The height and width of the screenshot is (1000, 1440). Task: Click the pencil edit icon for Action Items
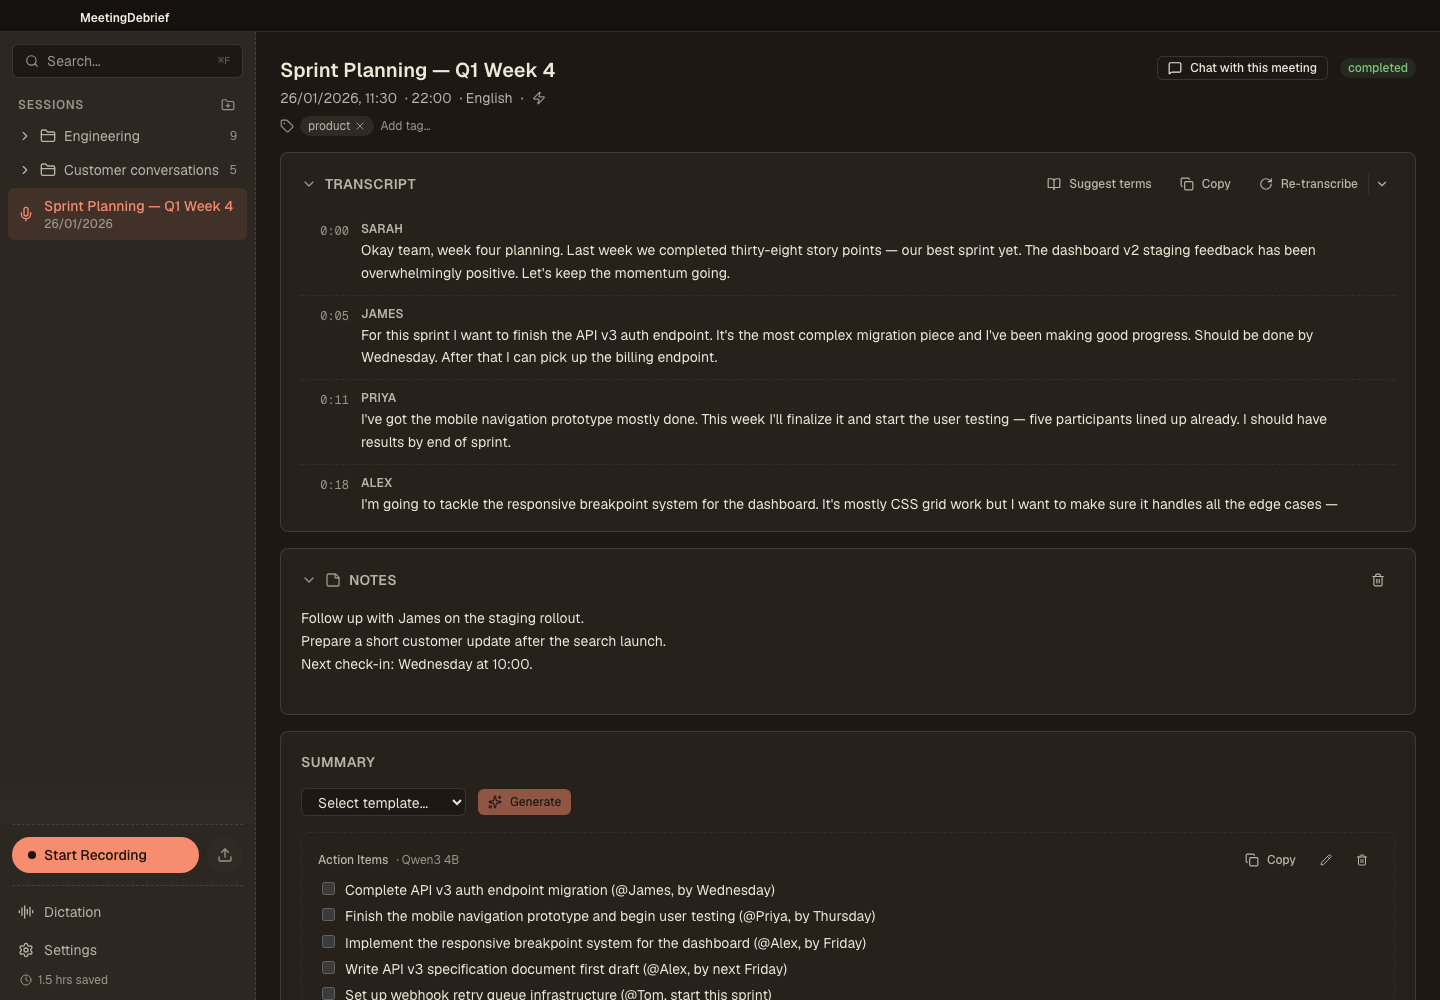[x=1326, y=860]
